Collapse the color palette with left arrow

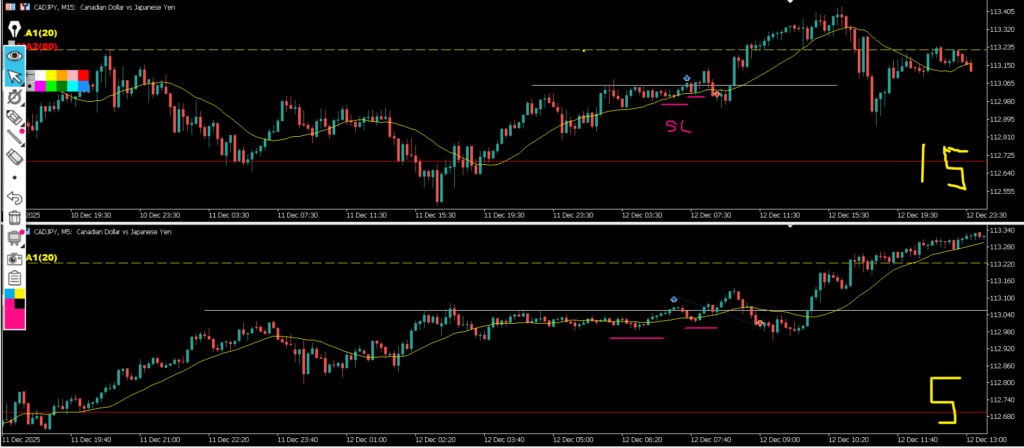pos(31,76)
